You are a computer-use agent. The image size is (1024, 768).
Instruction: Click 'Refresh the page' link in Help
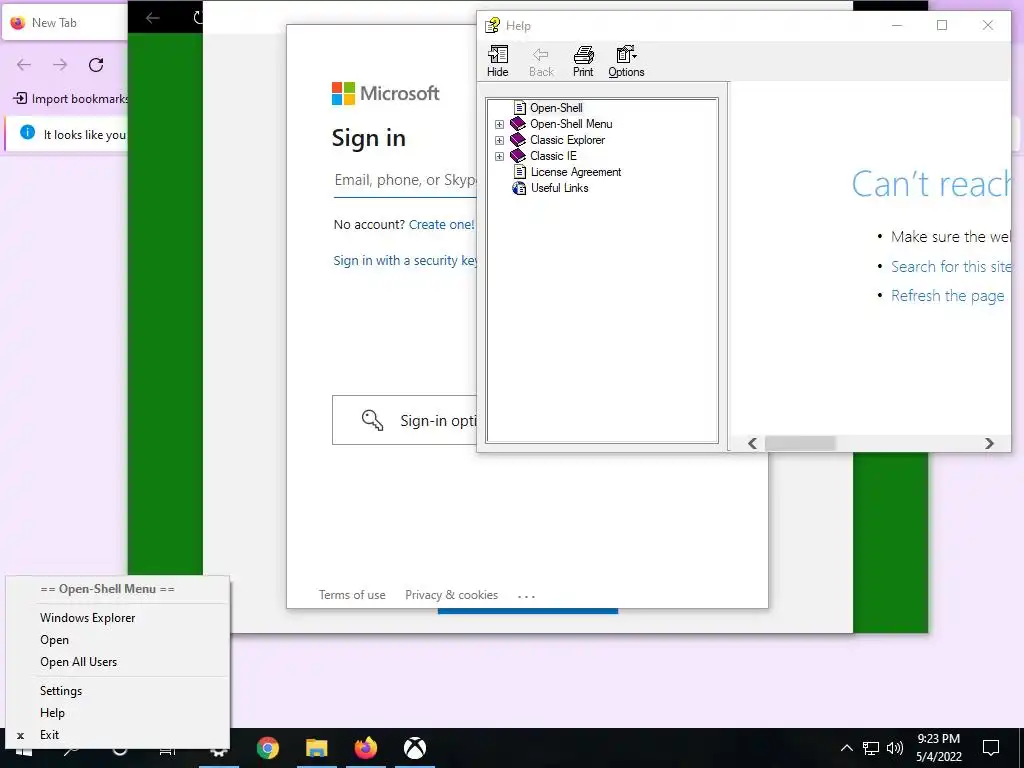[948, 296]
